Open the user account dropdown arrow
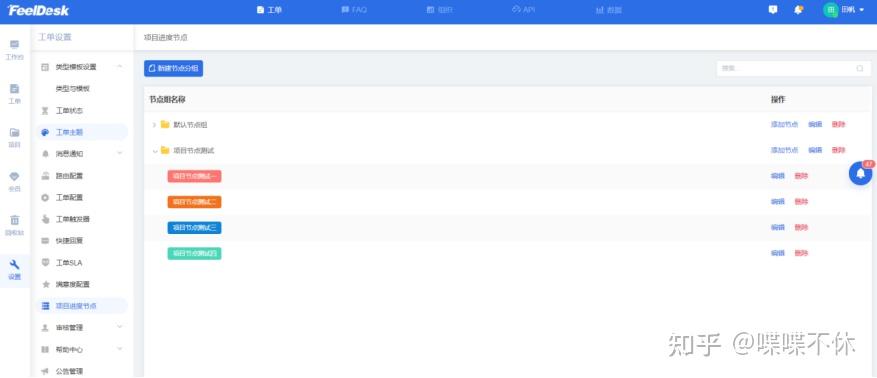Screen dimensions: 877x378 pos(861,11)
